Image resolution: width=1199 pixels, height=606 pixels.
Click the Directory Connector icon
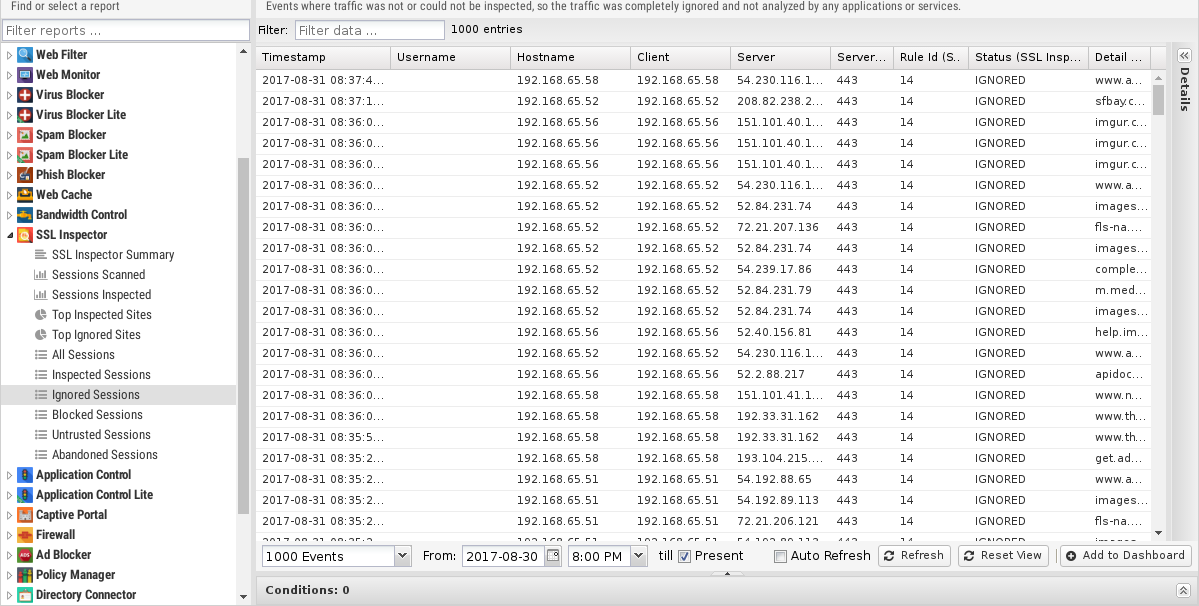[25, 595]
